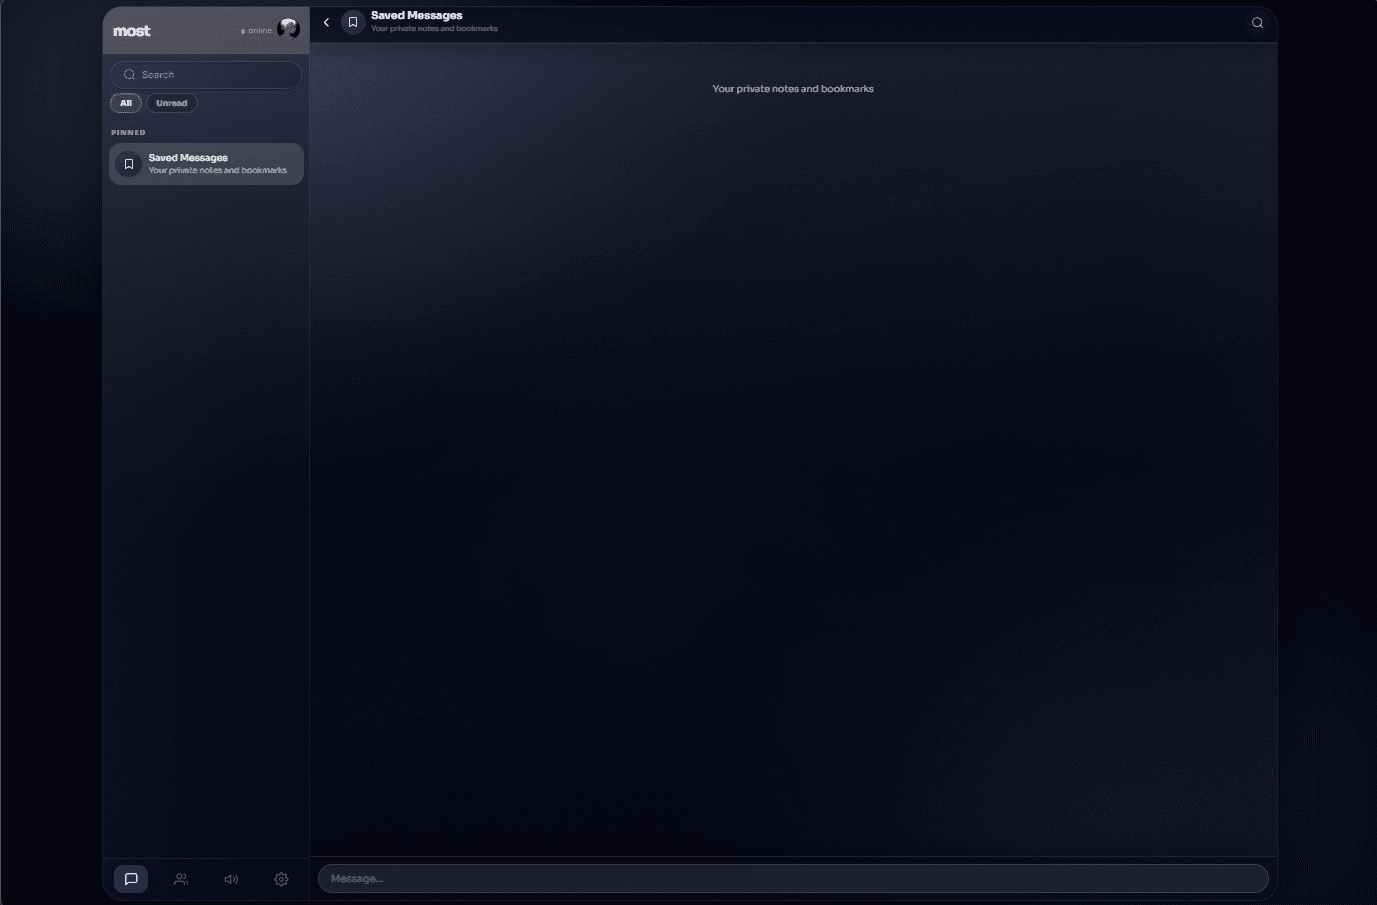Viewport: 1377px width, 905px height.
Task: Switch to the Unread chat filter
Action: tap(172, 103)
